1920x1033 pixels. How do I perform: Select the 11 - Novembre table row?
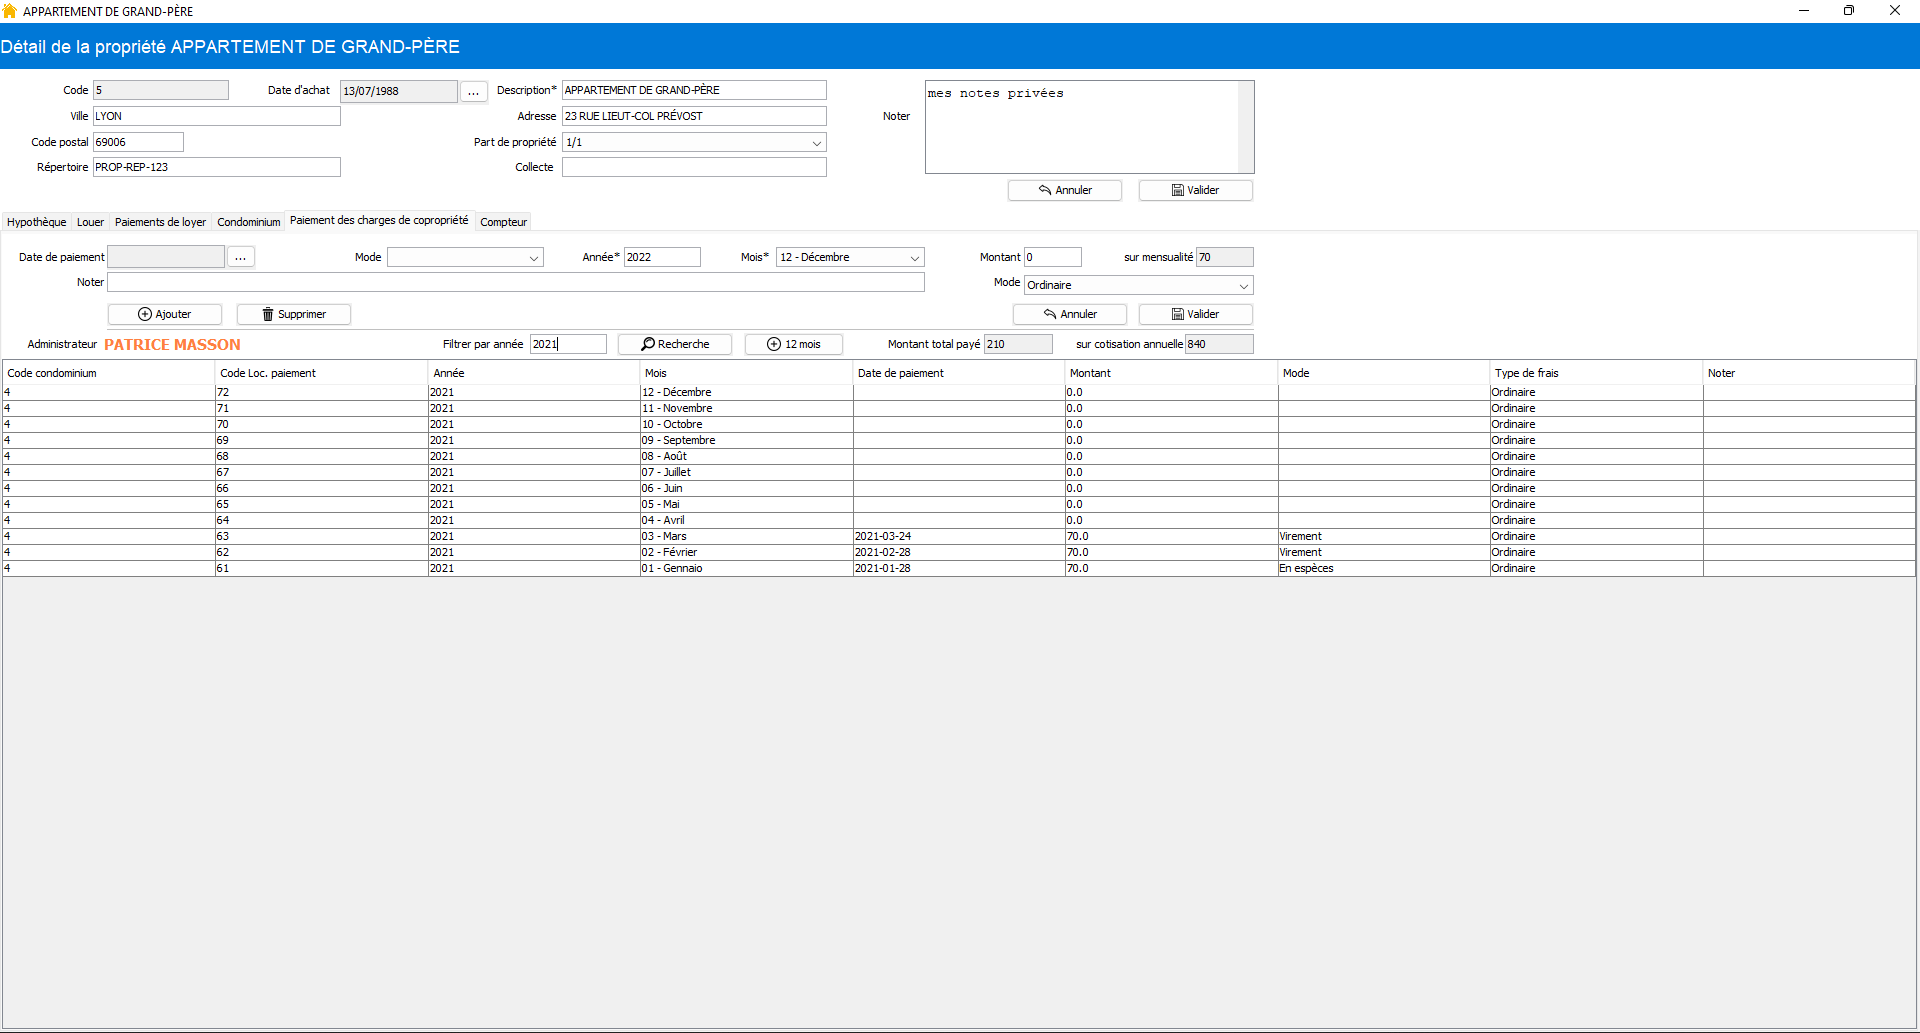[959, 408]
